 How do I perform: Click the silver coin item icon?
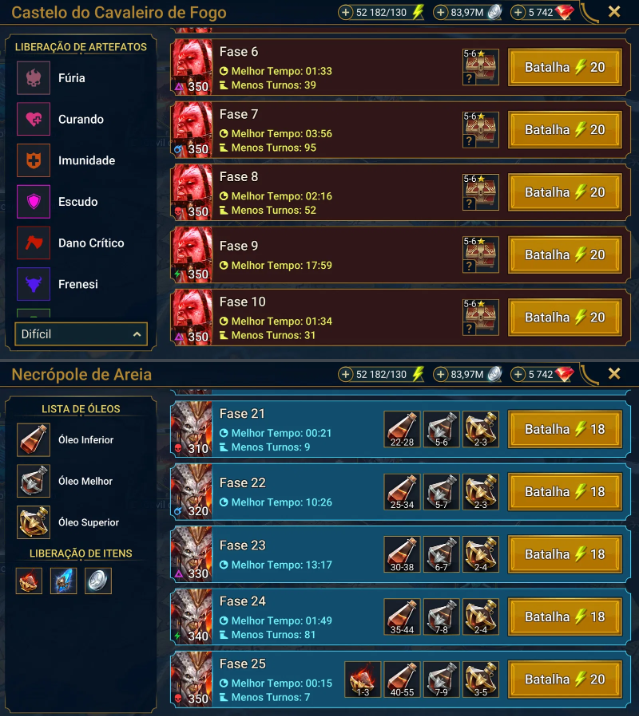pyautogui.click(x=98, y=581)
